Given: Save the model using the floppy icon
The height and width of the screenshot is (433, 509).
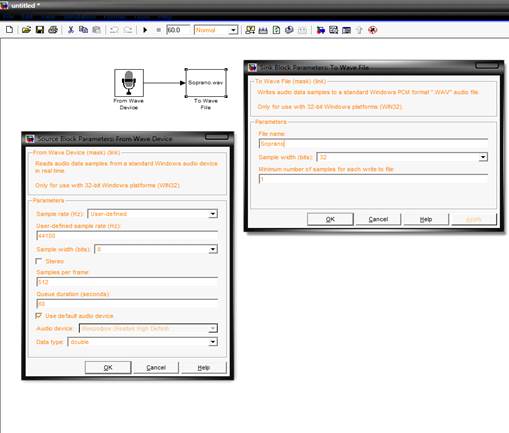Looking at the screenshot, I should tap(40, 30).
